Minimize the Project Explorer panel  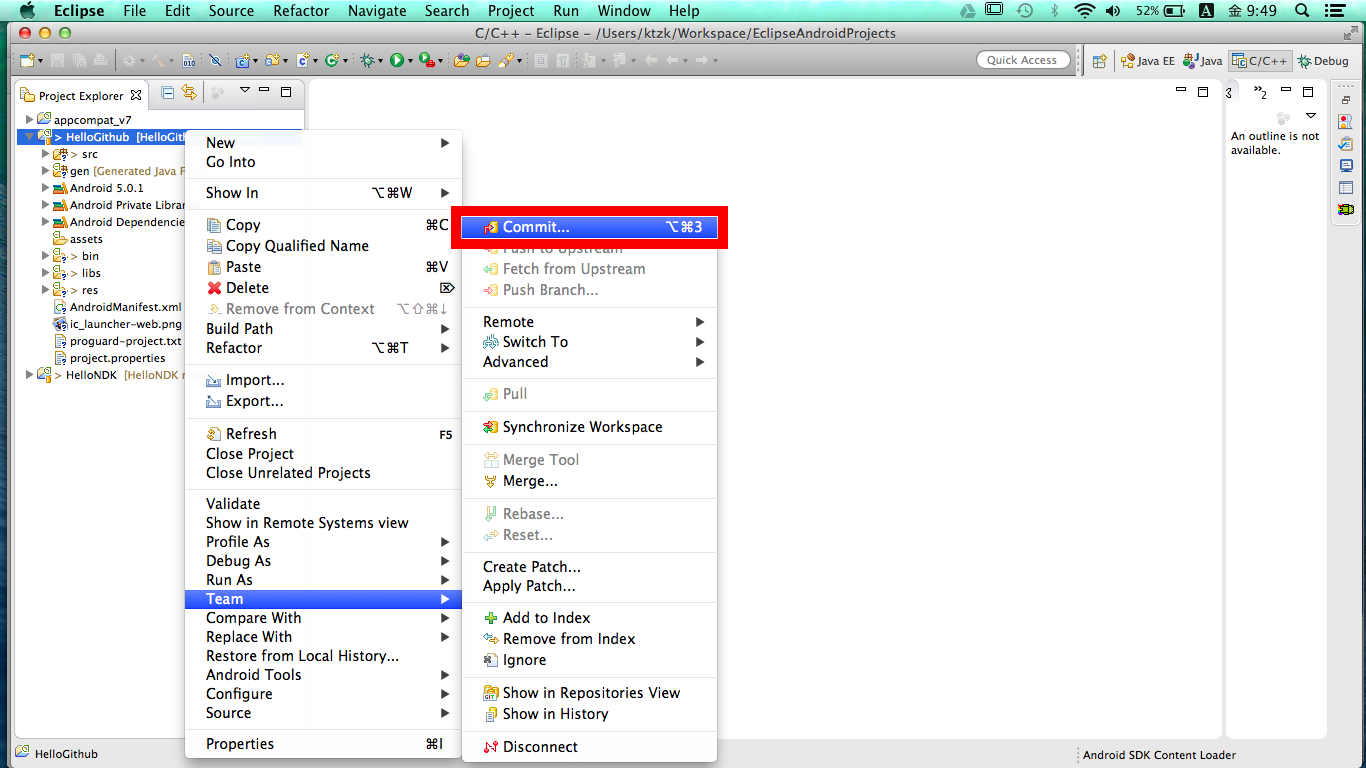(263, 91)
